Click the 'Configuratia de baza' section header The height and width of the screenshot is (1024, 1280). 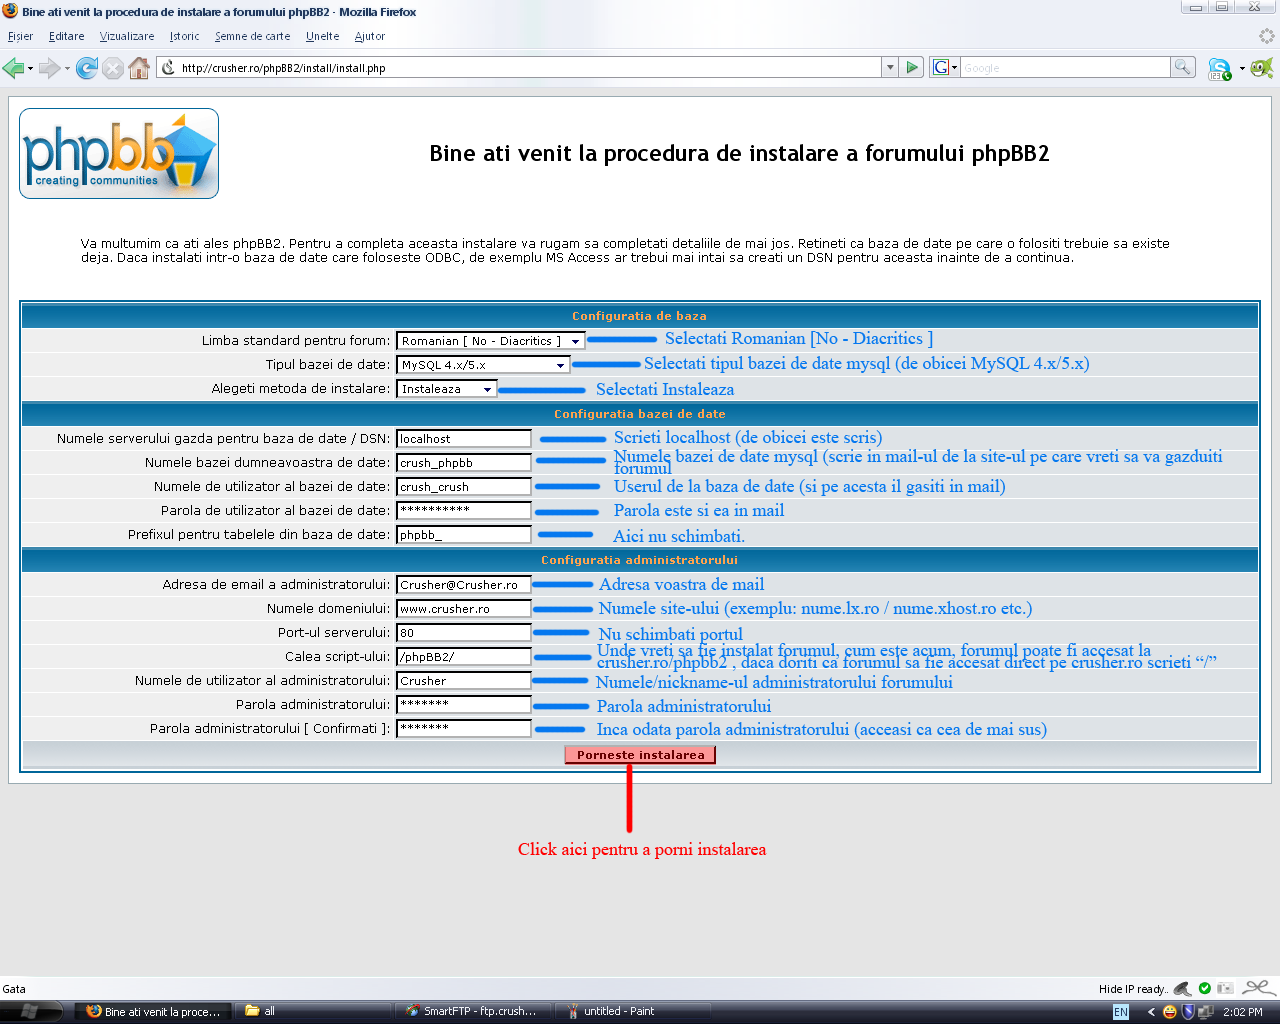point(640,316)
